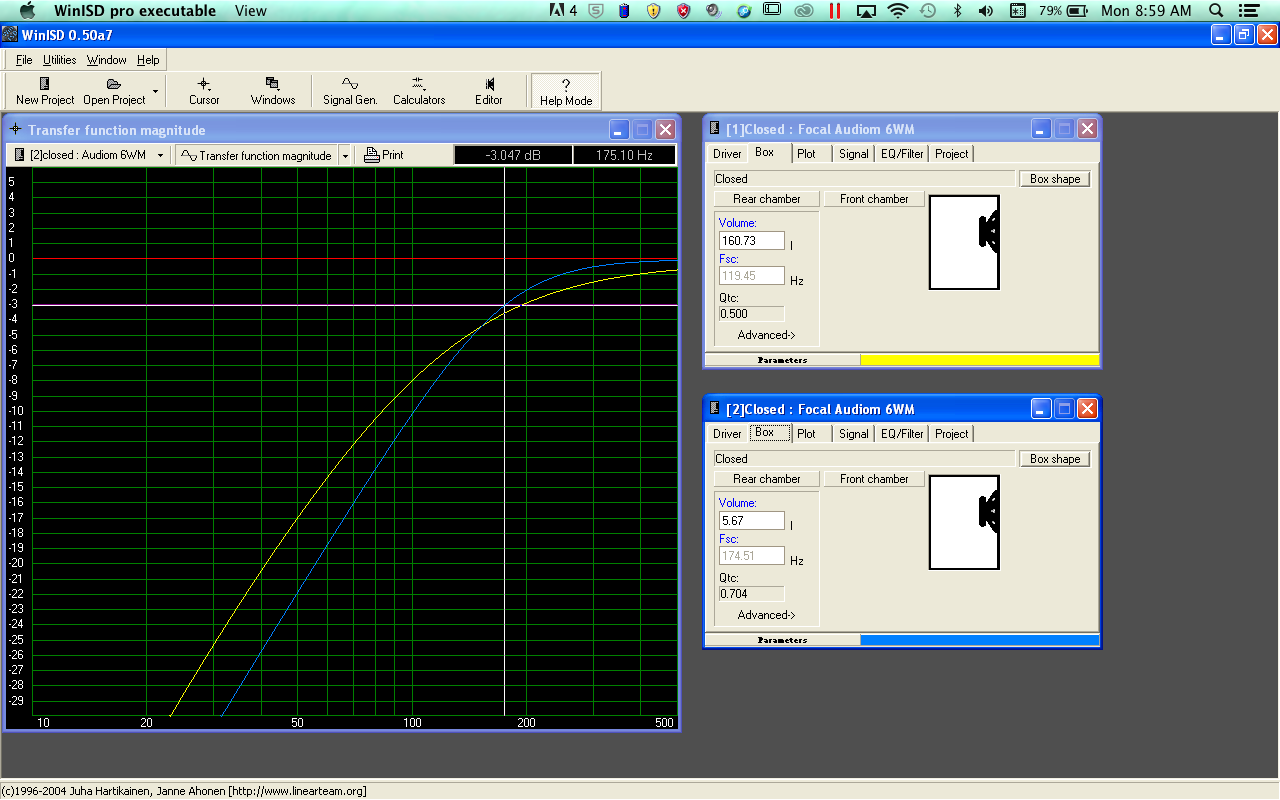This screenshot has width=1280, height=800.
Task: Activate the Cursor tool in toolbar
Action: click(204, 91)
